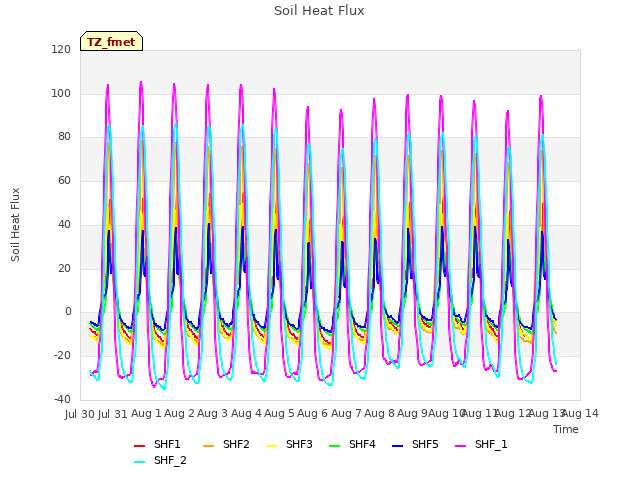Click the Time axis label
Screen dimensions: 640x480
pos(566,429)
